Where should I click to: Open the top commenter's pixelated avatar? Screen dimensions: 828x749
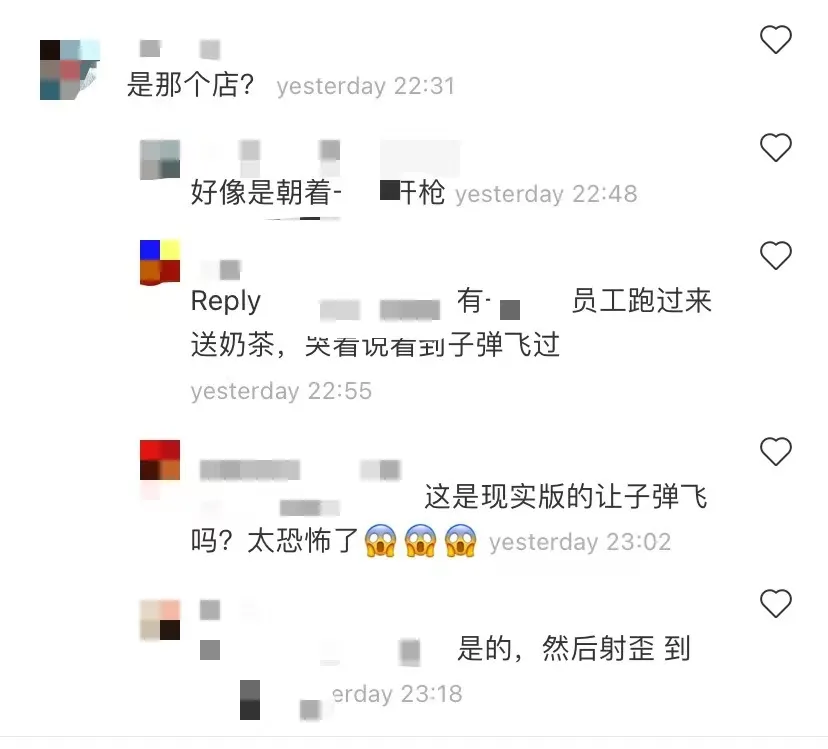coord(70,70)
